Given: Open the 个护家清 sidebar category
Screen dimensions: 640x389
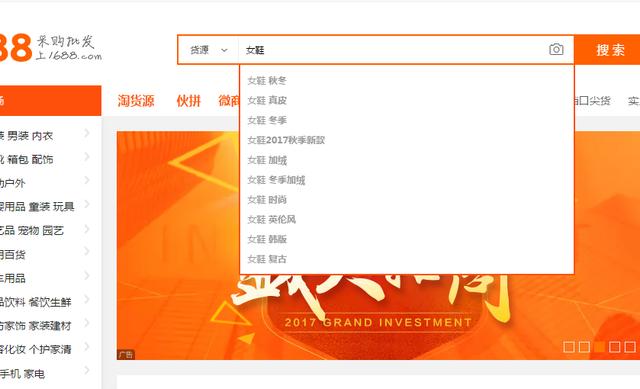Looking at the screenshot, I should point(49,349).
